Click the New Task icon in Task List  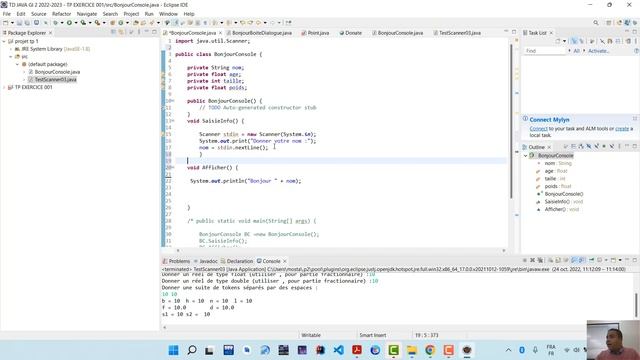[x=558, y=41]
